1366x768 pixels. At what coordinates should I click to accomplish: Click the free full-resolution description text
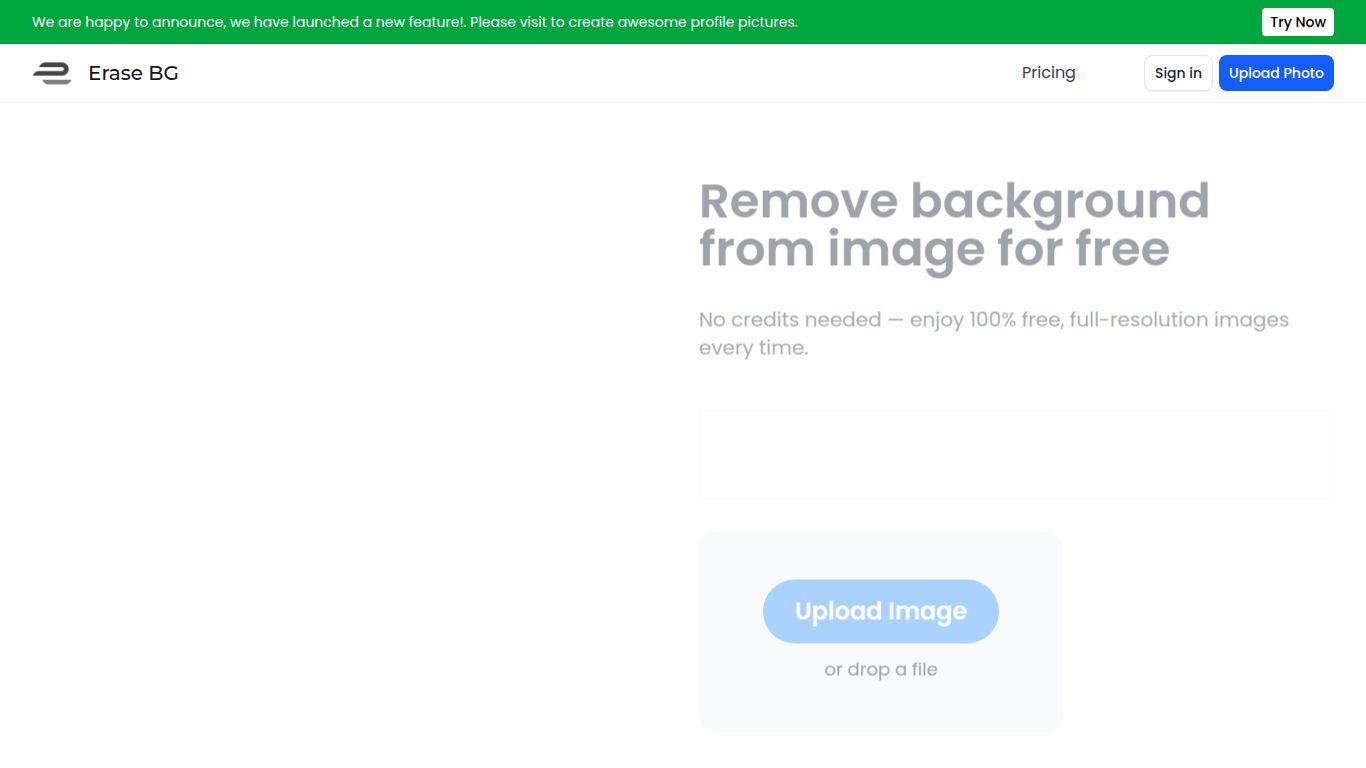tap(994, 332)
